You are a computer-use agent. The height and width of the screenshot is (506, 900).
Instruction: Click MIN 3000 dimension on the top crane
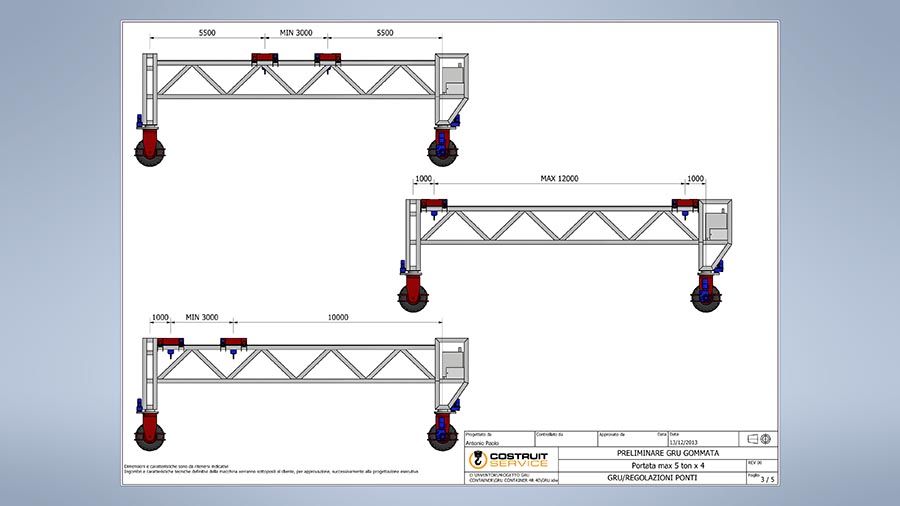[x=297, y=33]
